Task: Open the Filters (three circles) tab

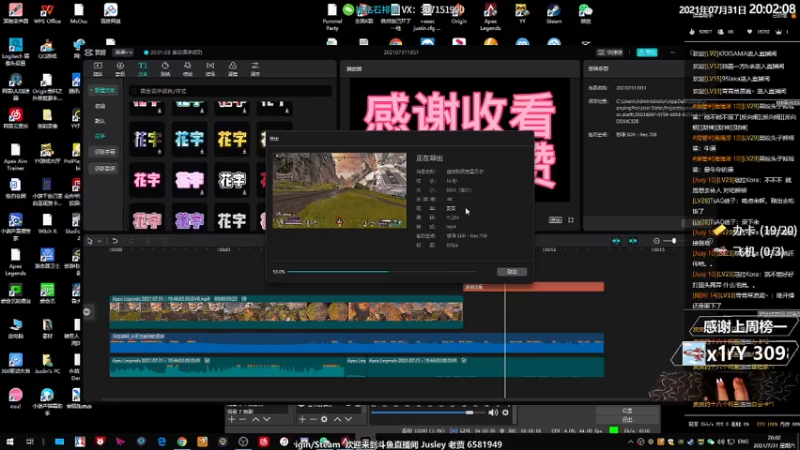Action: pos(233,68)
